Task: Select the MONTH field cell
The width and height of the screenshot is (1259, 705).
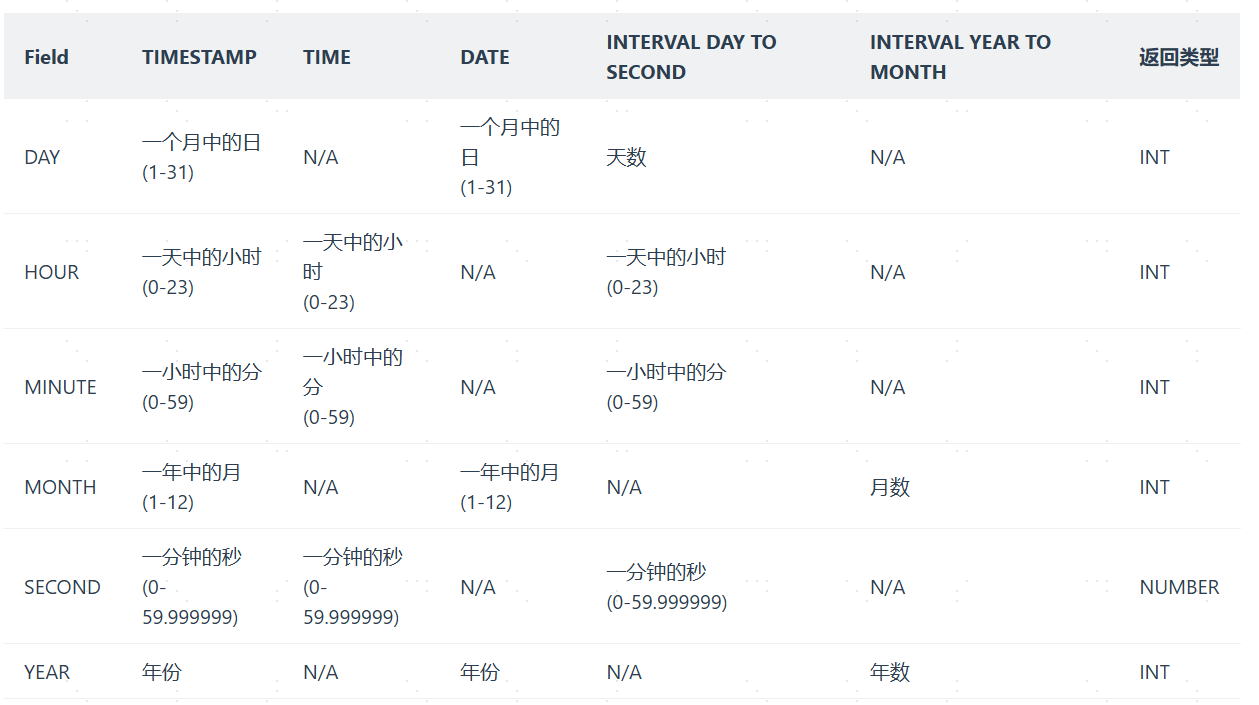Action: (60, 487)
